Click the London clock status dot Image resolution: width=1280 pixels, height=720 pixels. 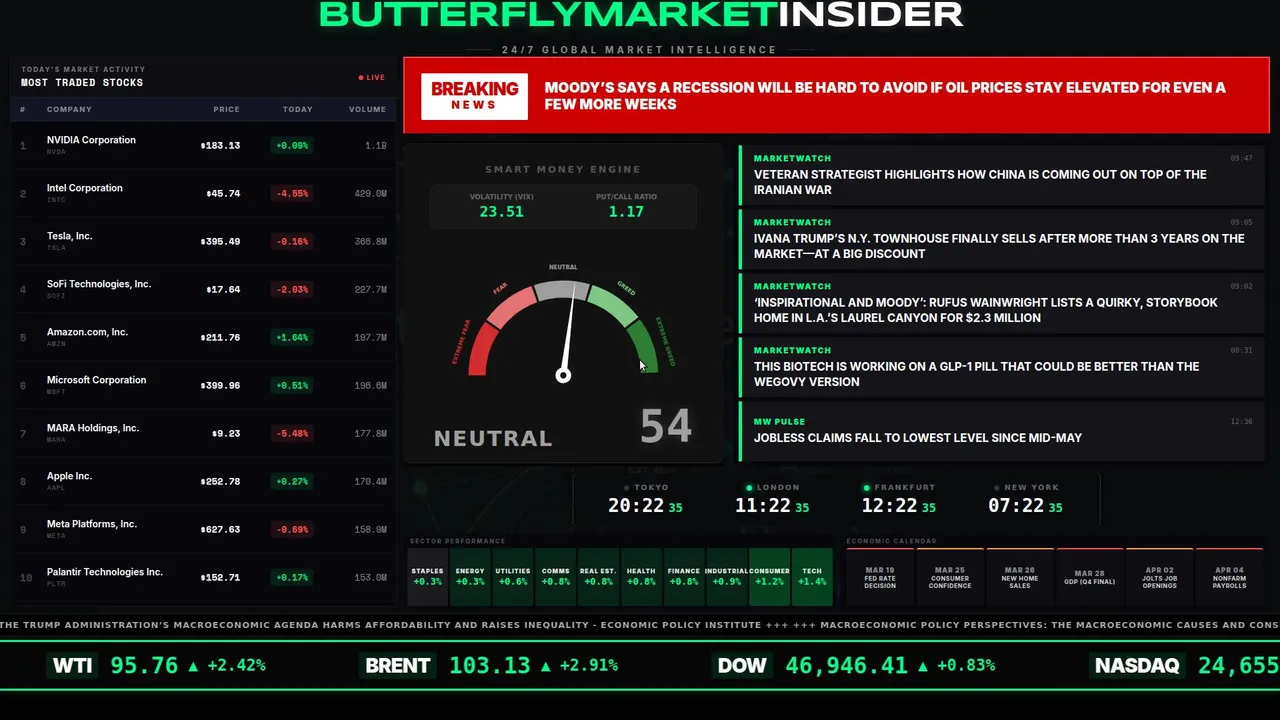point(750,488)
